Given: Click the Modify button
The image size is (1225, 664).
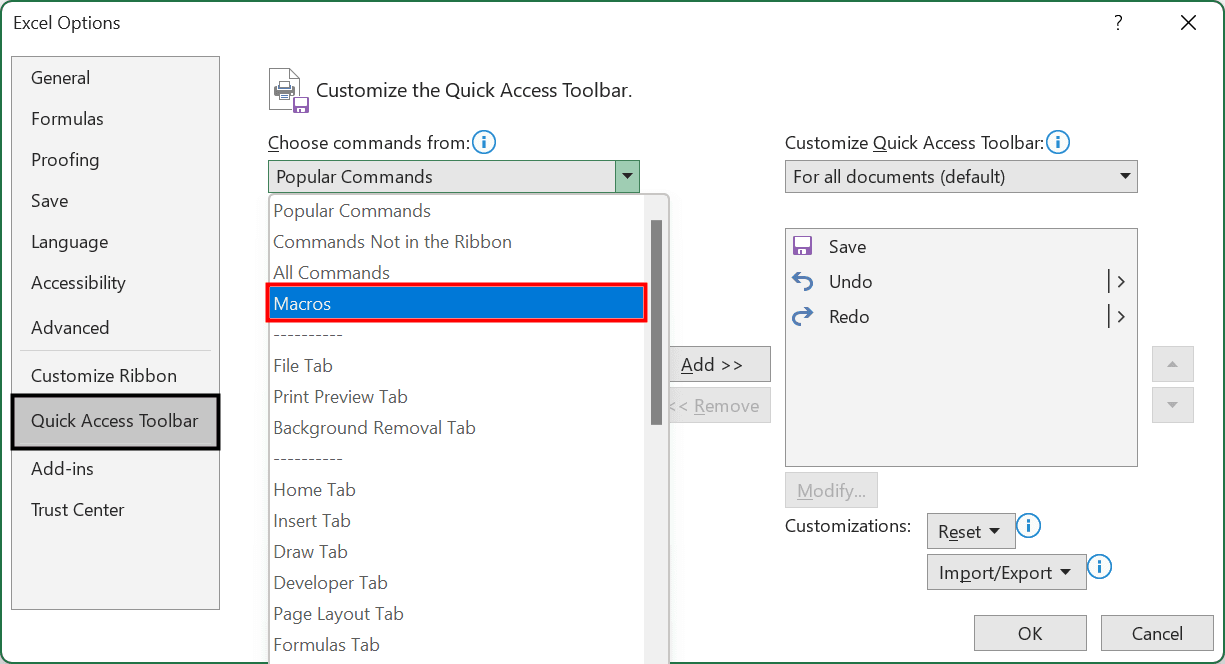Looking at the screenshot, I should point(831,490).
